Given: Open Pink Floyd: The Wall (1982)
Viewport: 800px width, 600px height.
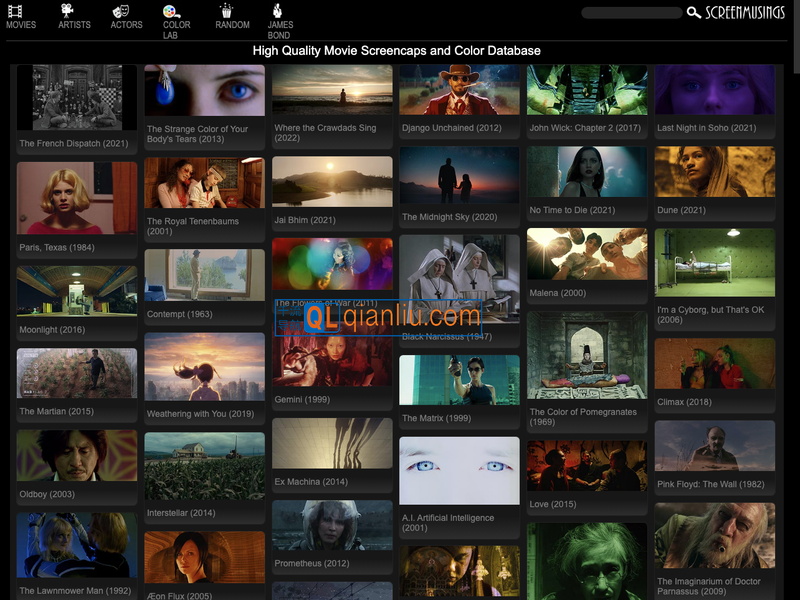Looking at the screenshot, I should pyautogui.click(x=714, y=446).
